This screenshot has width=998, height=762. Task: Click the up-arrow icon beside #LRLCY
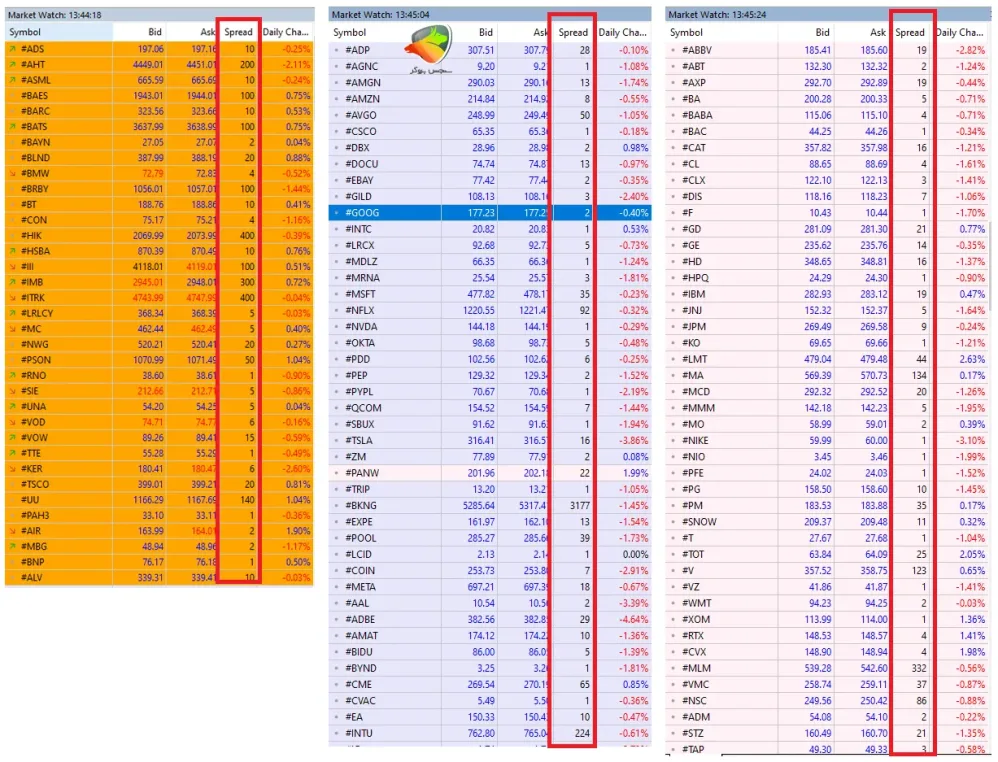(13, 313)
